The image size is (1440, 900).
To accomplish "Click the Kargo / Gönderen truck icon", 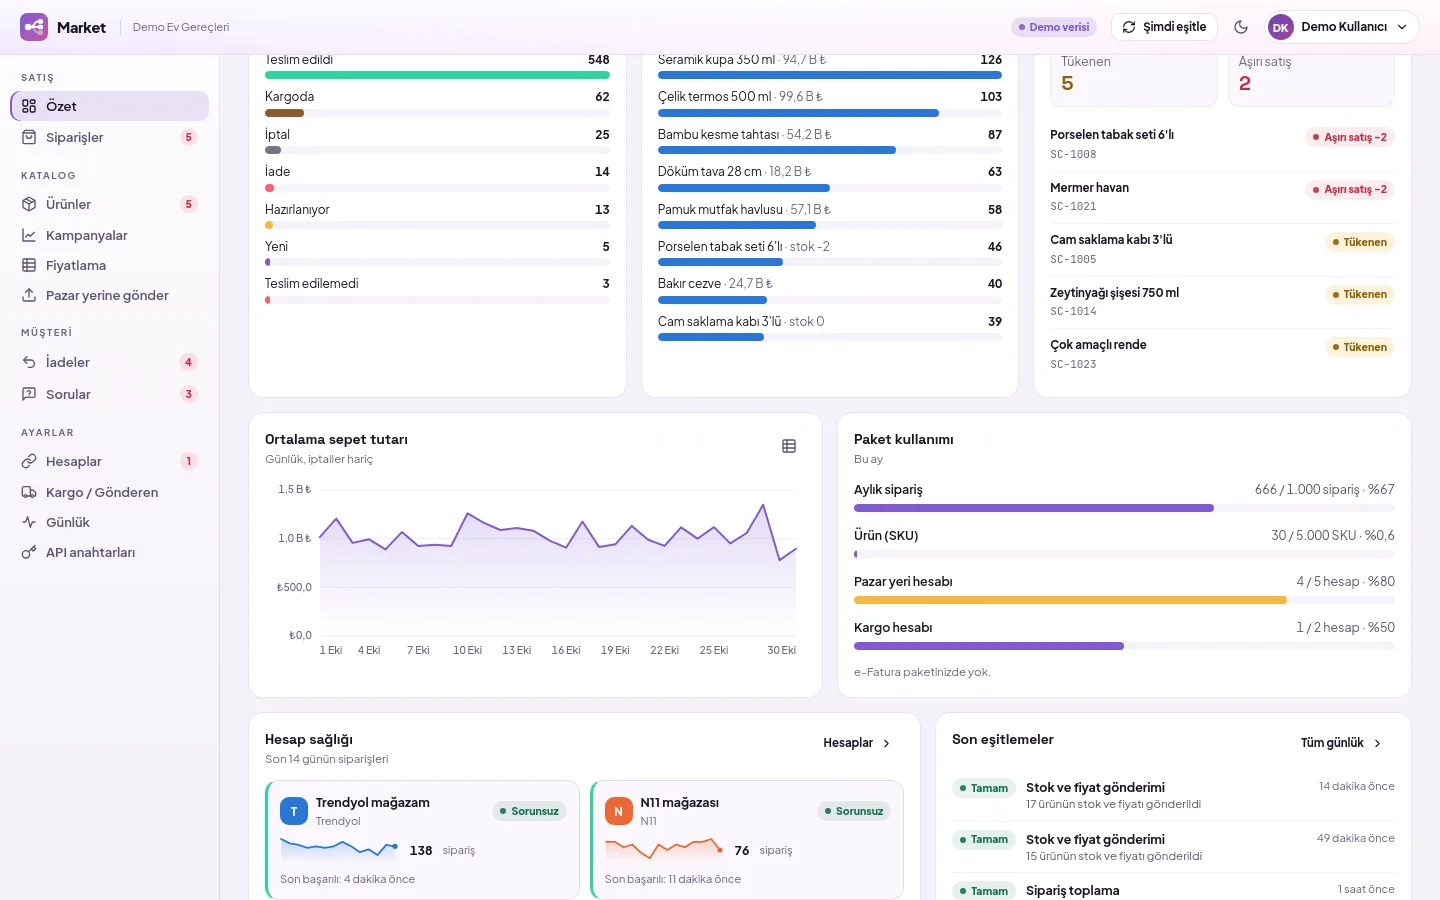I will point(29,492).
